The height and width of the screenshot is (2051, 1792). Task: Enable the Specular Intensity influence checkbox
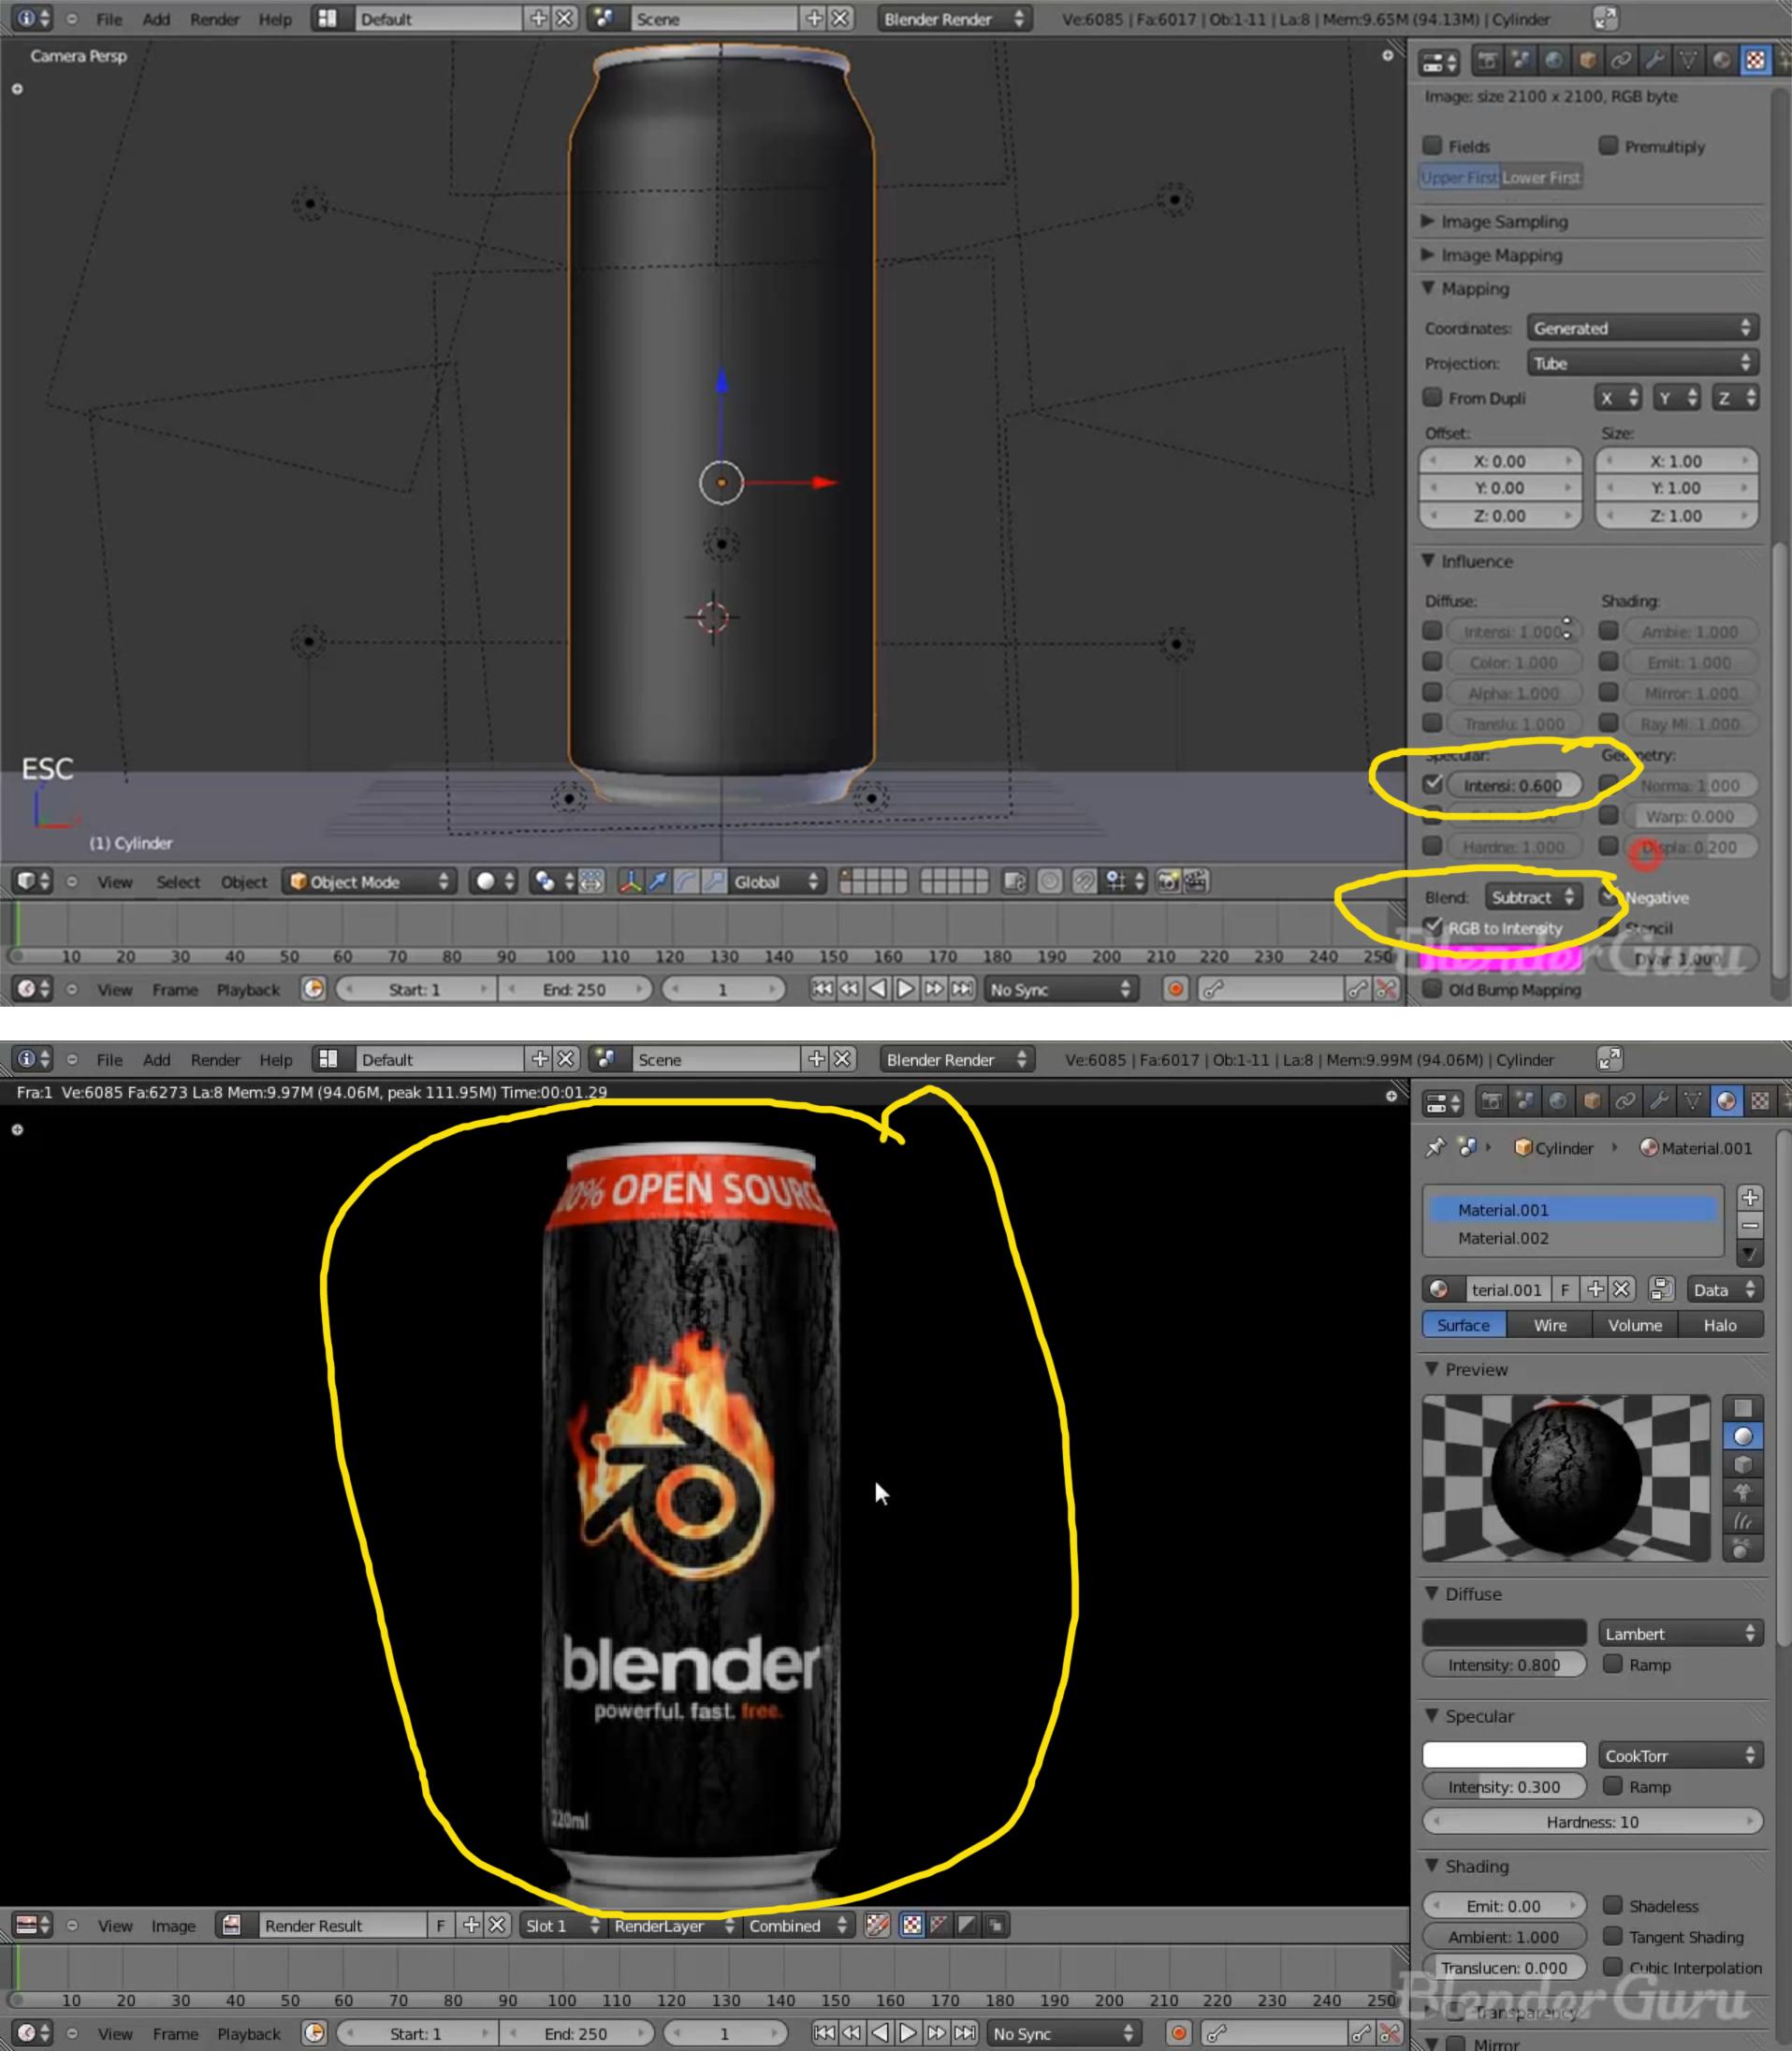pos(1434,785)
